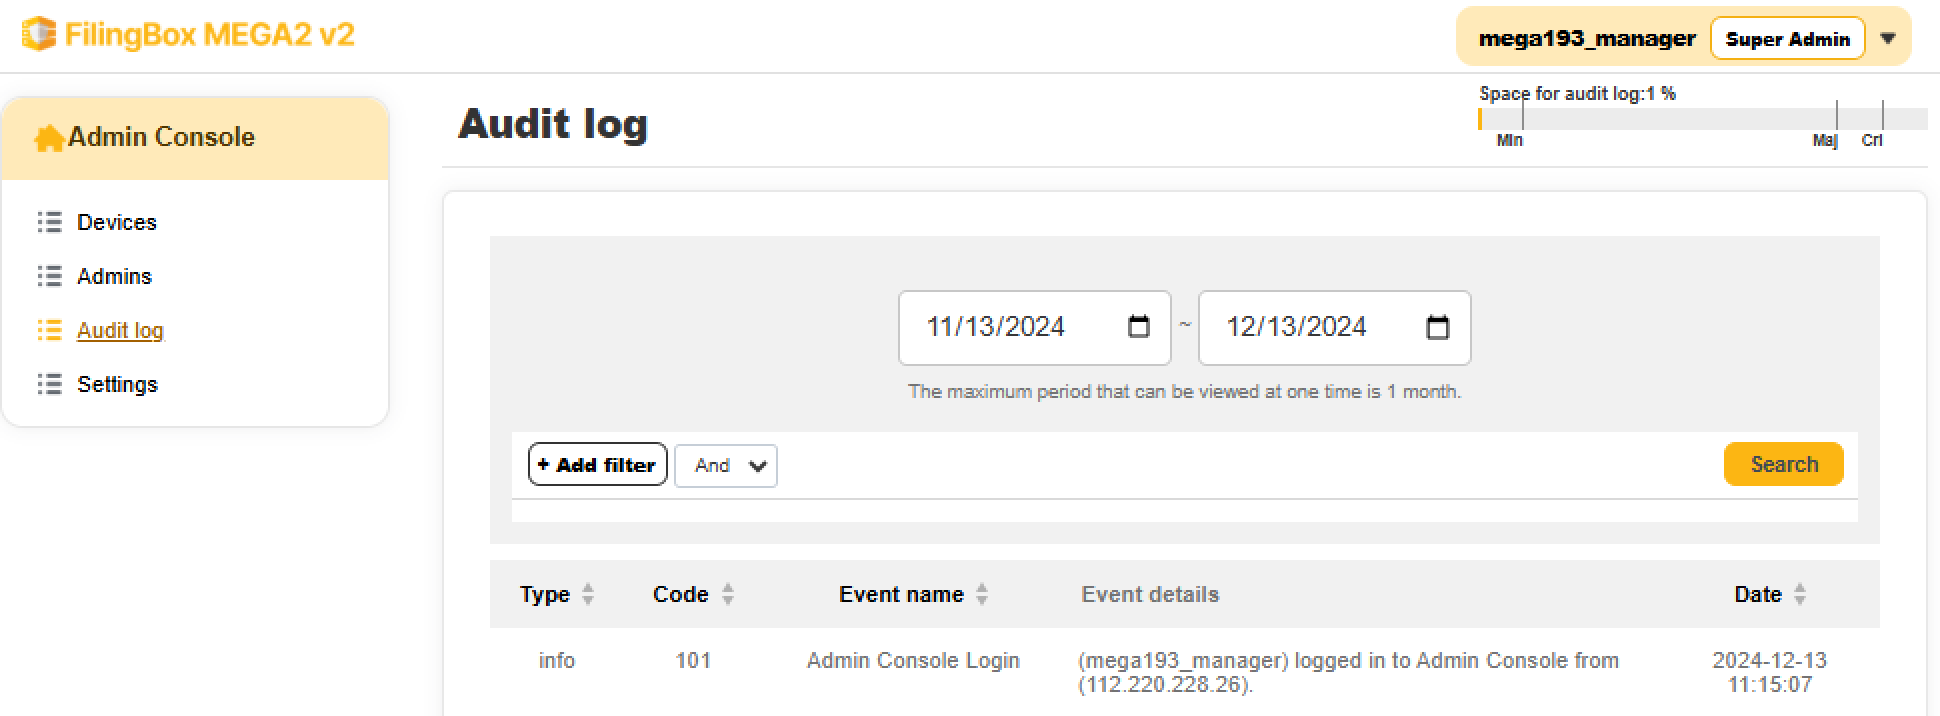This screenshot has height=716, width=1940.
Task: Click the start date 11/13/2024 input field
Action: (x=1010, y=327)
